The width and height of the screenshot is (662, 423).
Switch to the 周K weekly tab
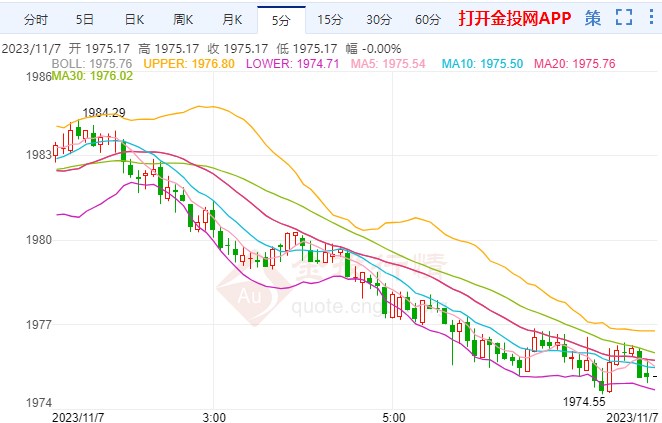coord(183,20)
